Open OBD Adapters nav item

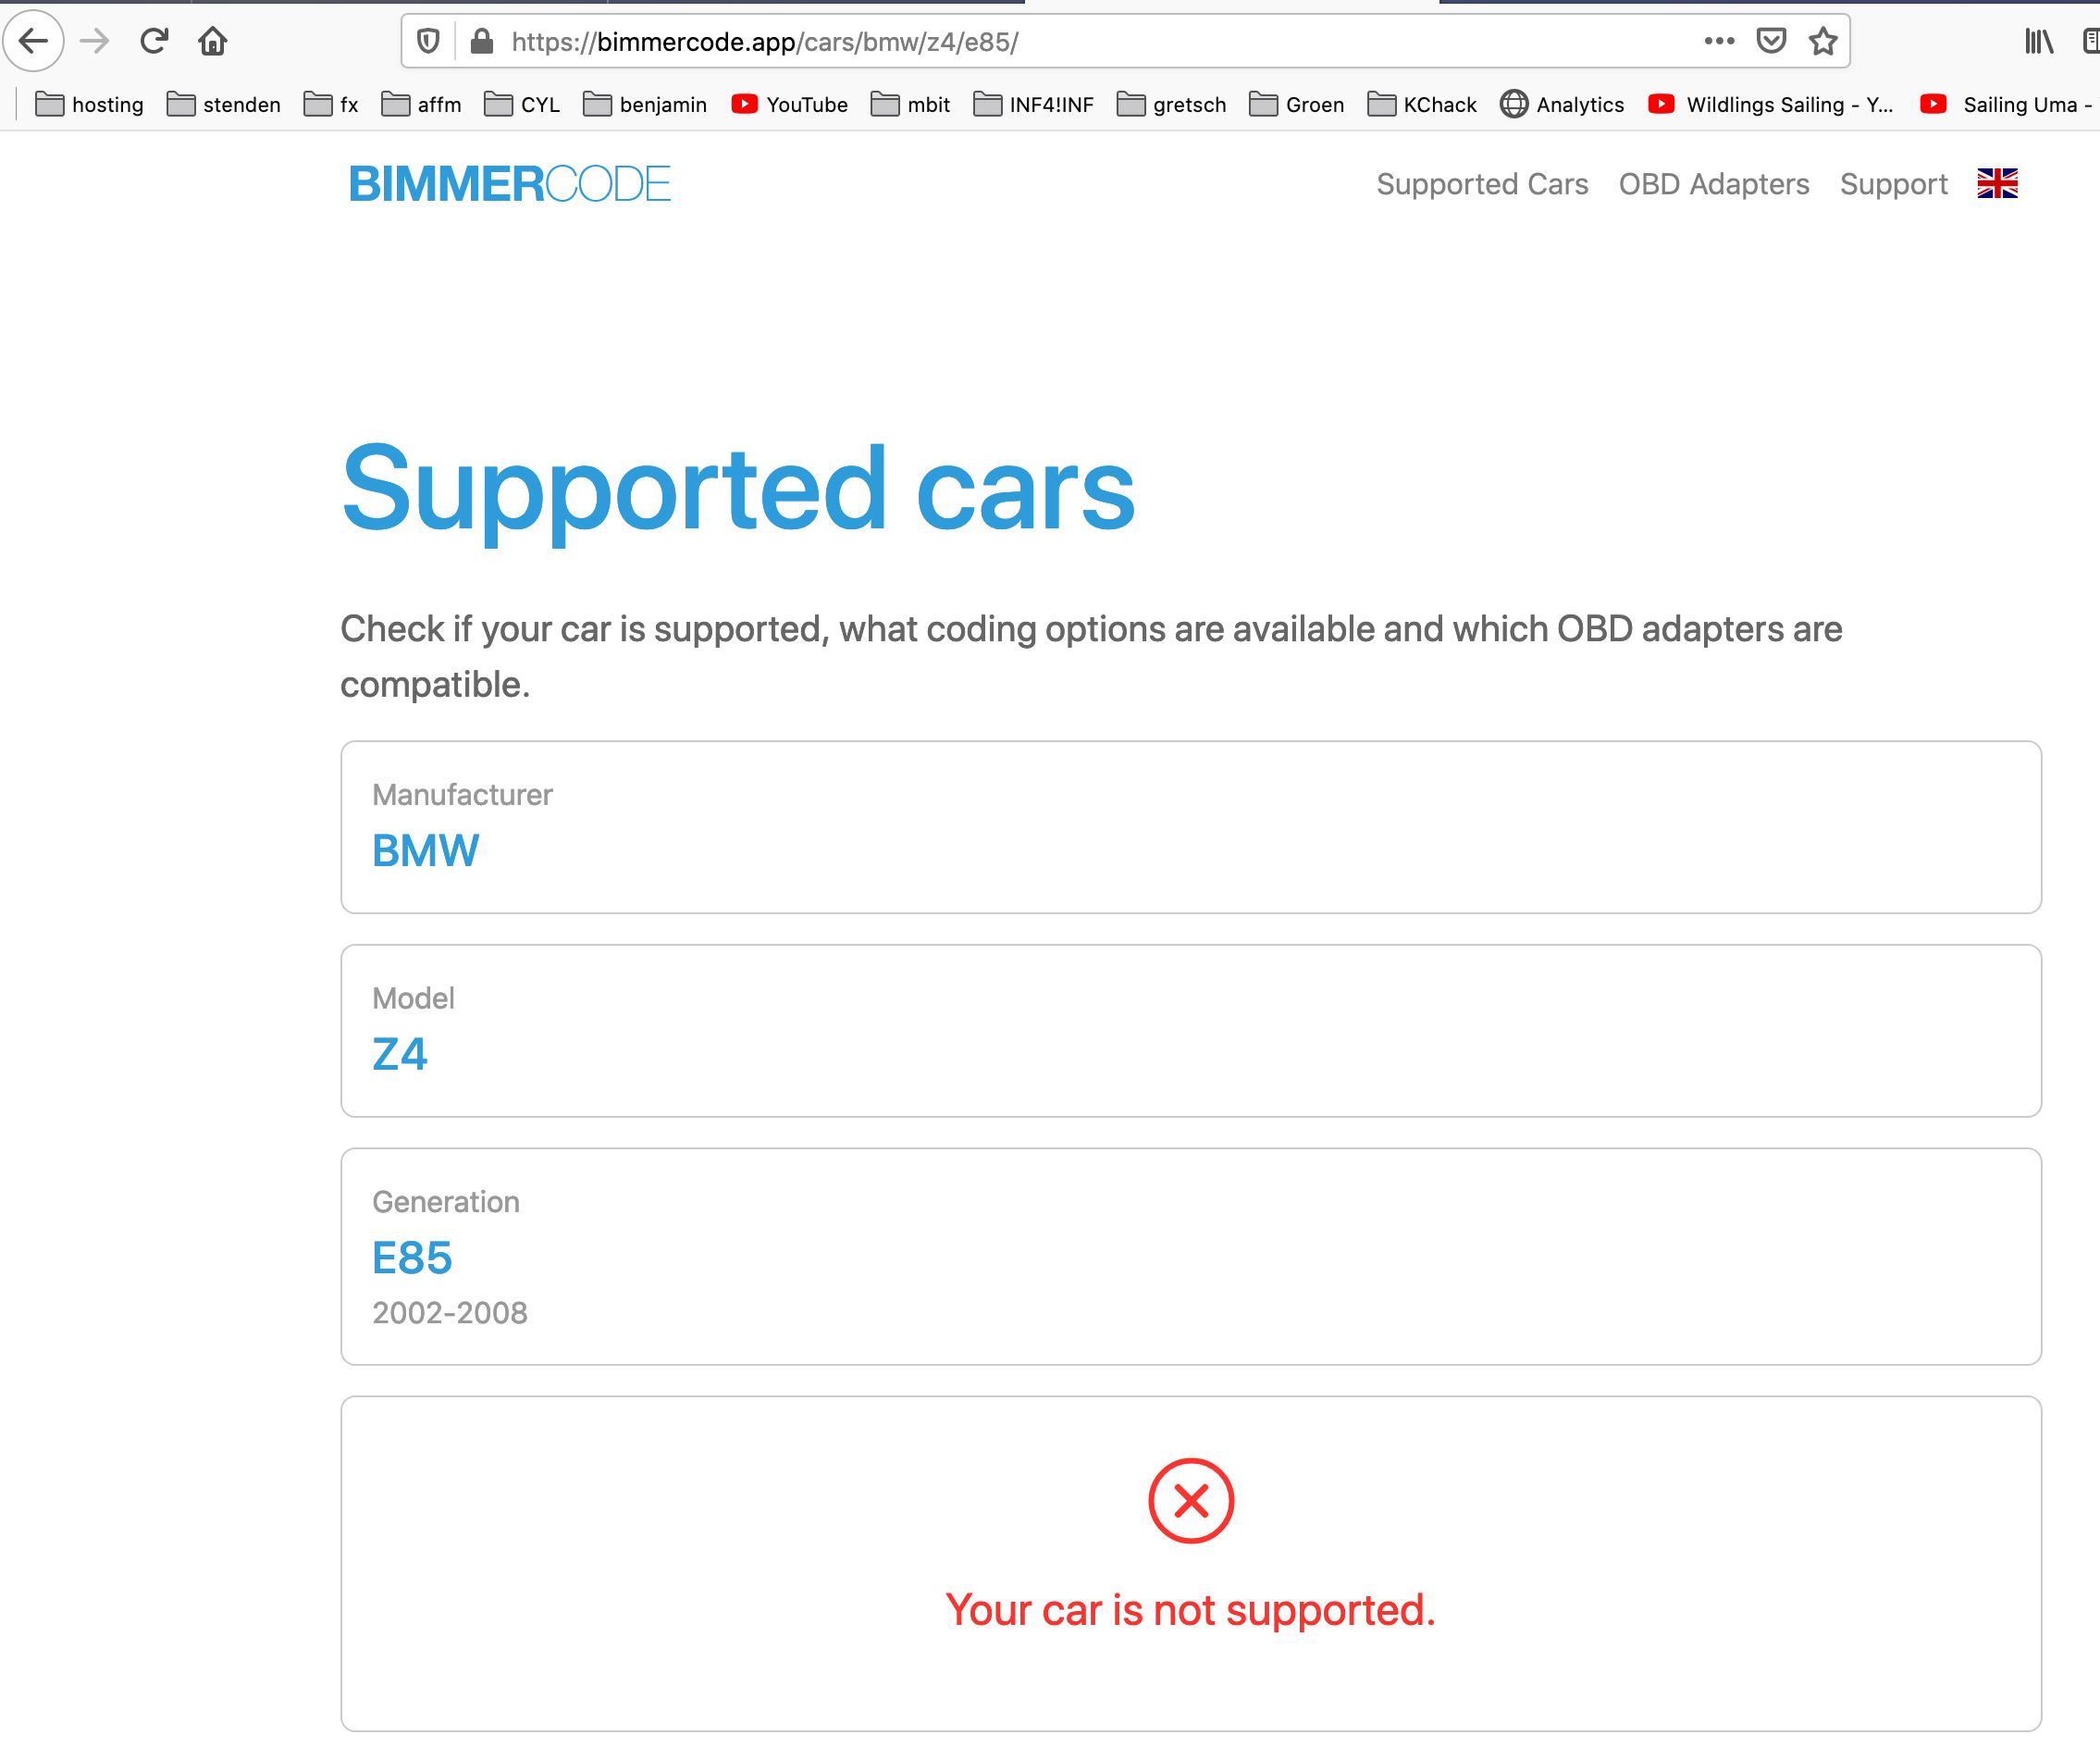(1714, 184)
